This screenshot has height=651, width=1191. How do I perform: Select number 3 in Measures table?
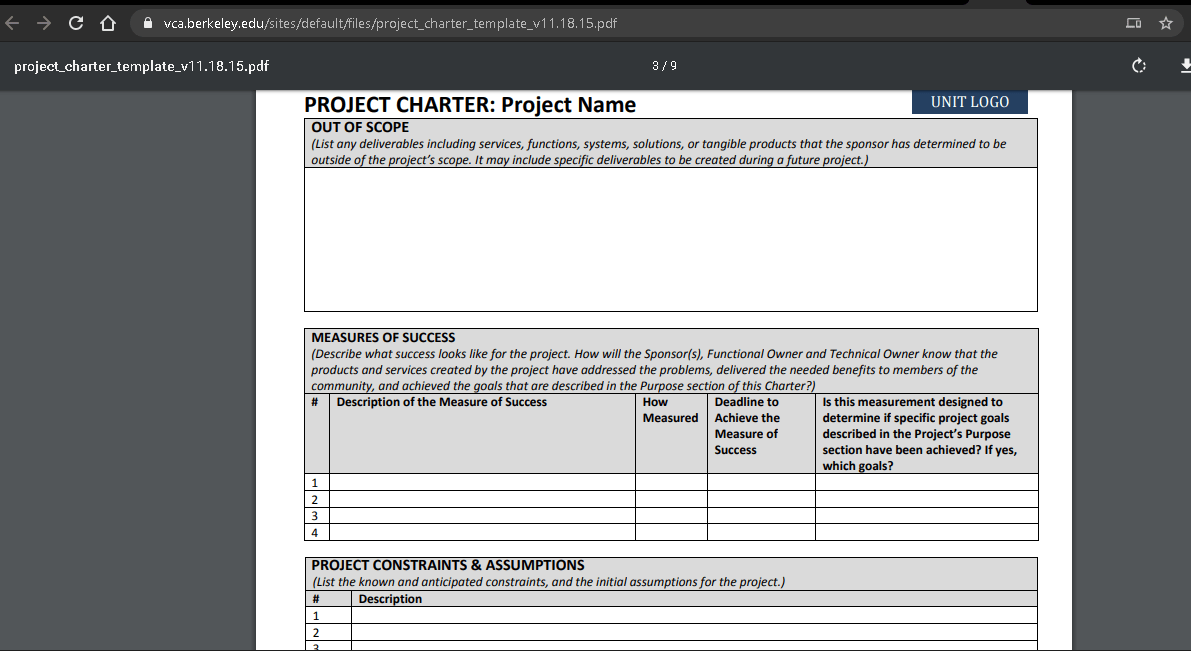pos(314,517)
